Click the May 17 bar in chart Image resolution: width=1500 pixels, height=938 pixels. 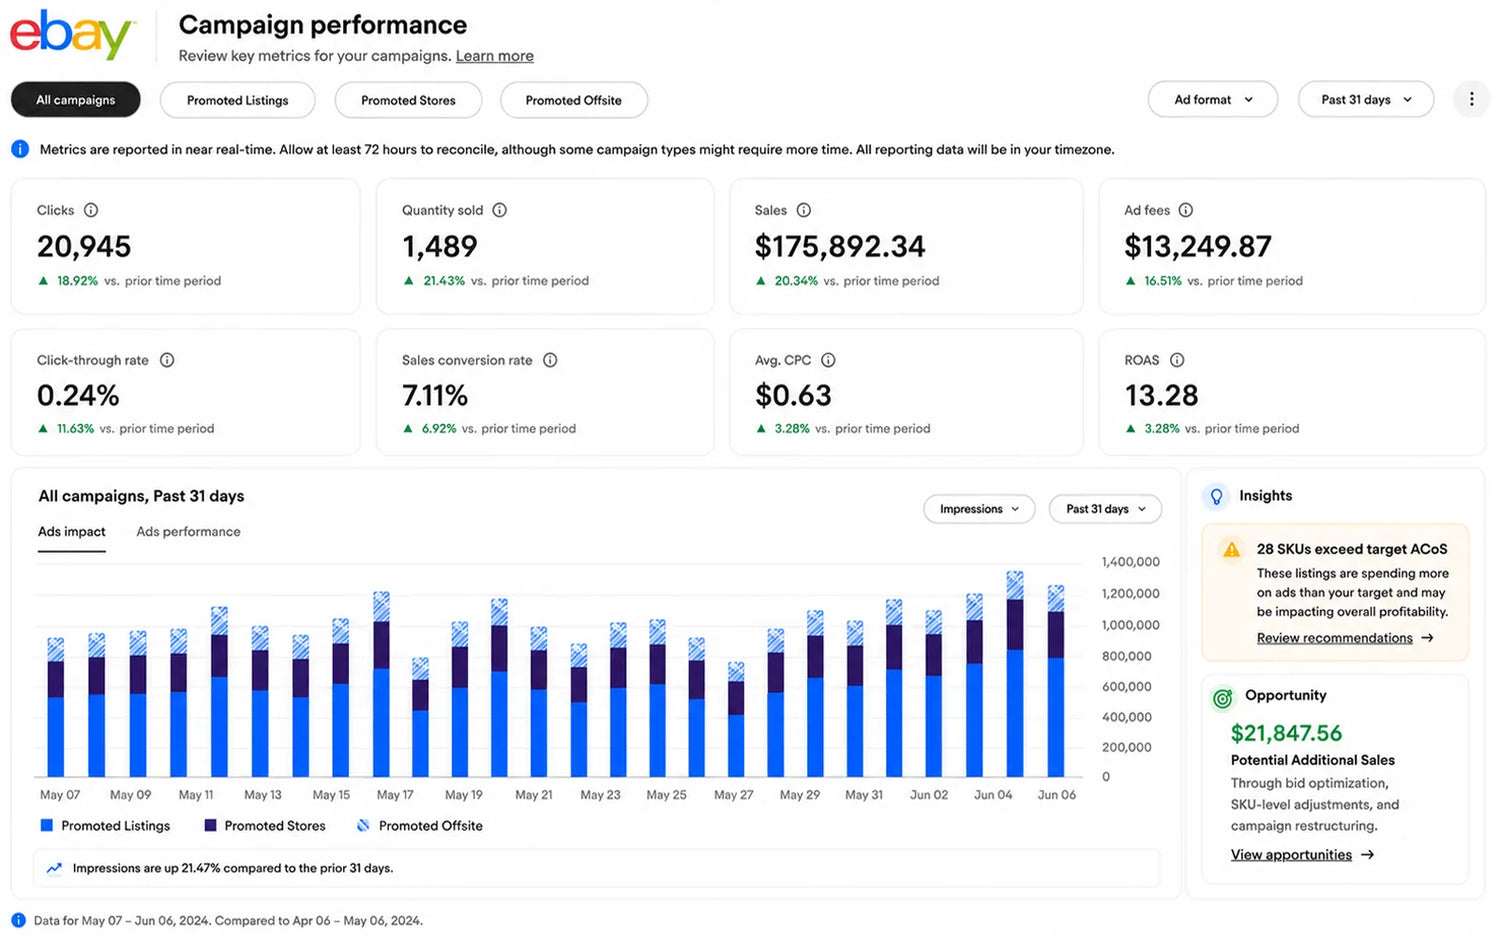[x=381, y=684]
